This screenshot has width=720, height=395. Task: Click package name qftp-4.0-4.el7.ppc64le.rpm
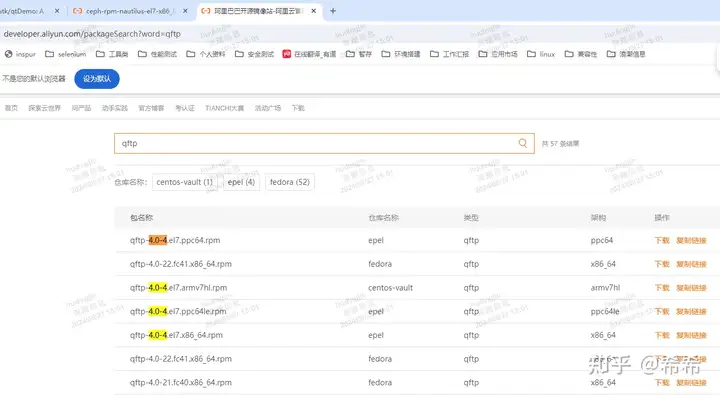[178, 311]
